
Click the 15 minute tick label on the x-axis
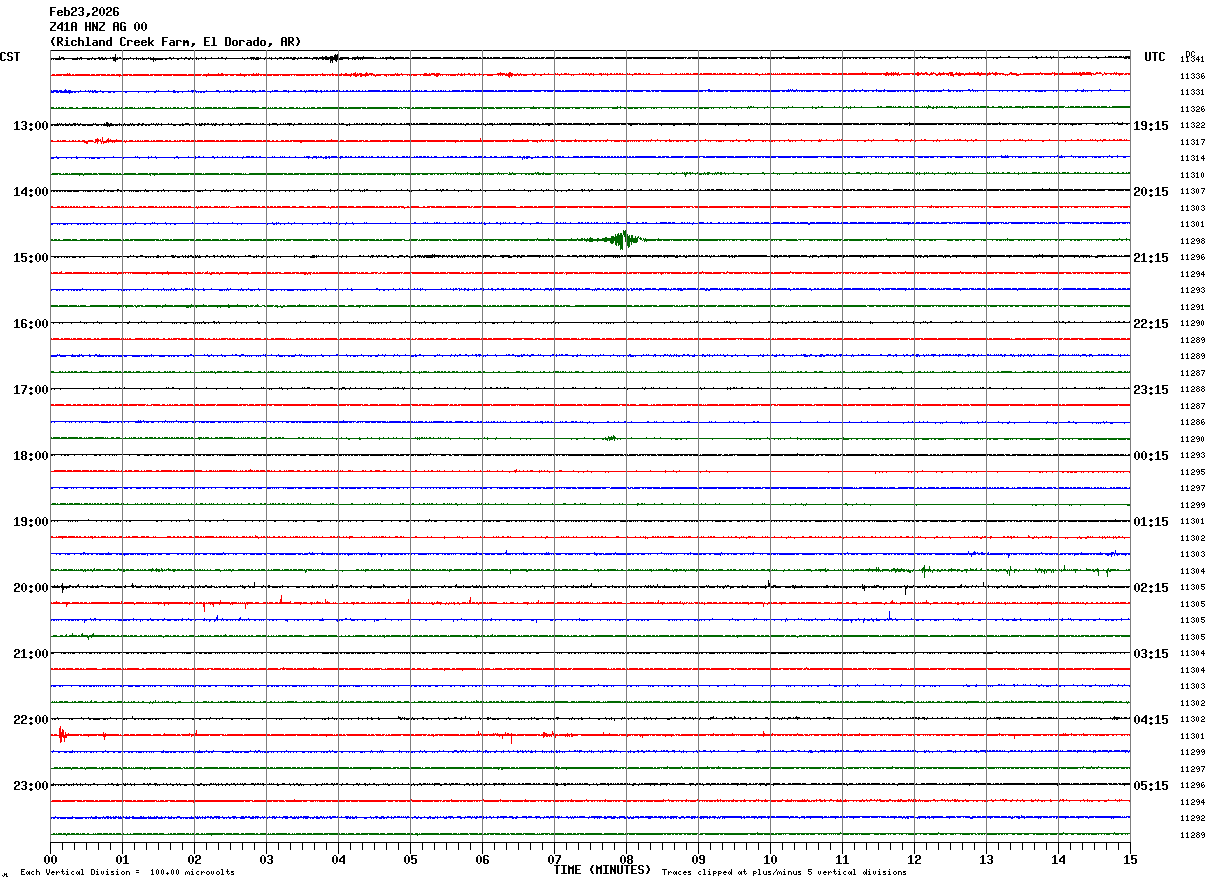pos(1130,859)
